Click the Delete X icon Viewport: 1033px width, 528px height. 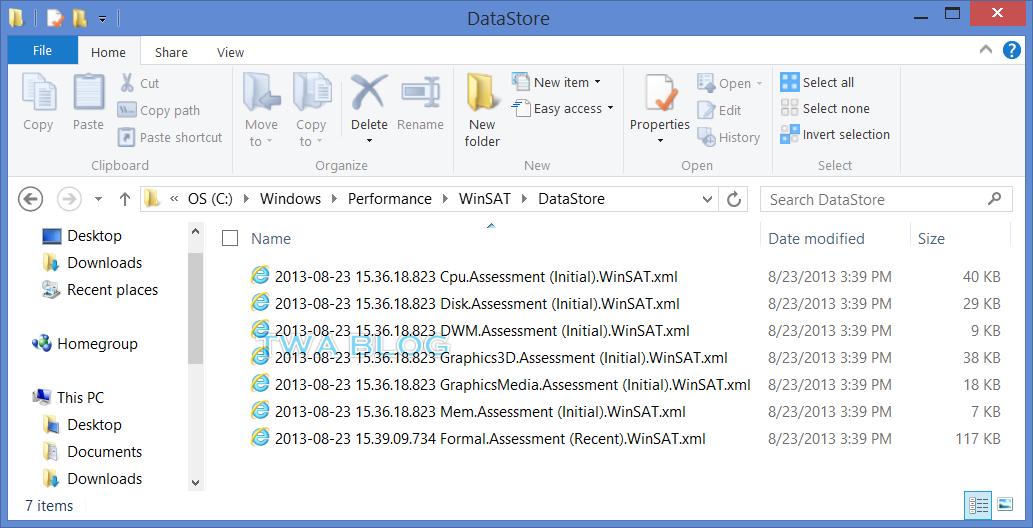coord(369,92)
